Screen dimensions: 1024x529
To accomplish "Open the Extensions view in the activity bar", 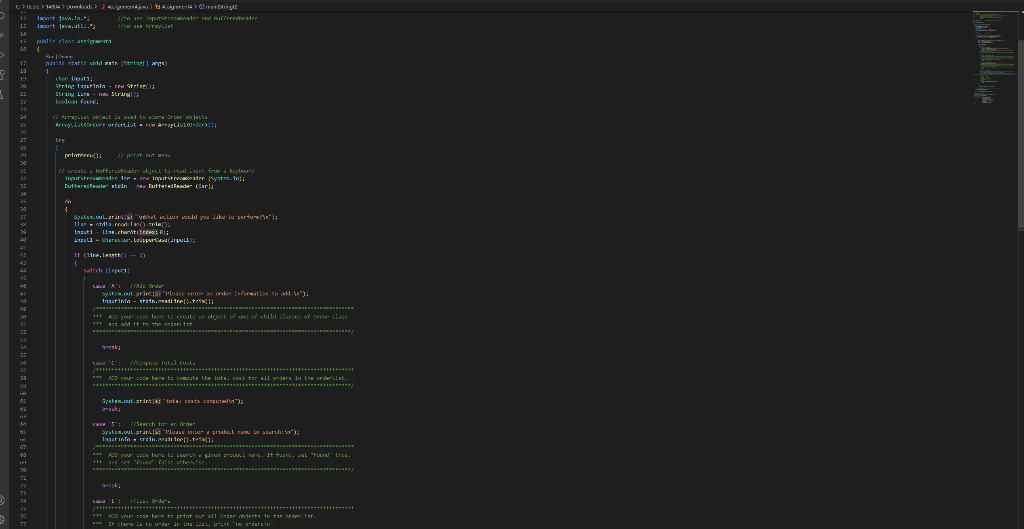I will pyautogui.click(x=2, y=75).
